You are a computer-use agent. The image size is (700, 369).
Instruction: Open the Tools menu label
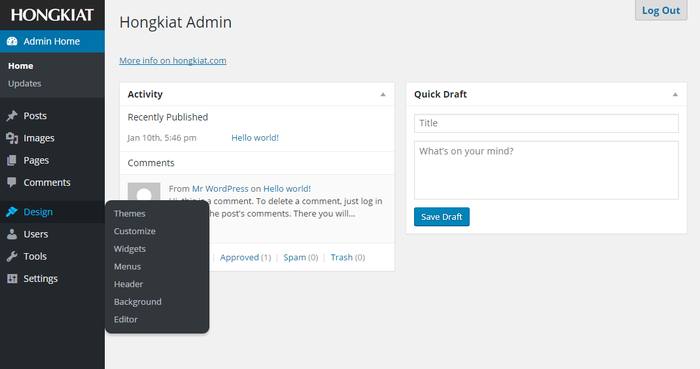coord(35,256)
